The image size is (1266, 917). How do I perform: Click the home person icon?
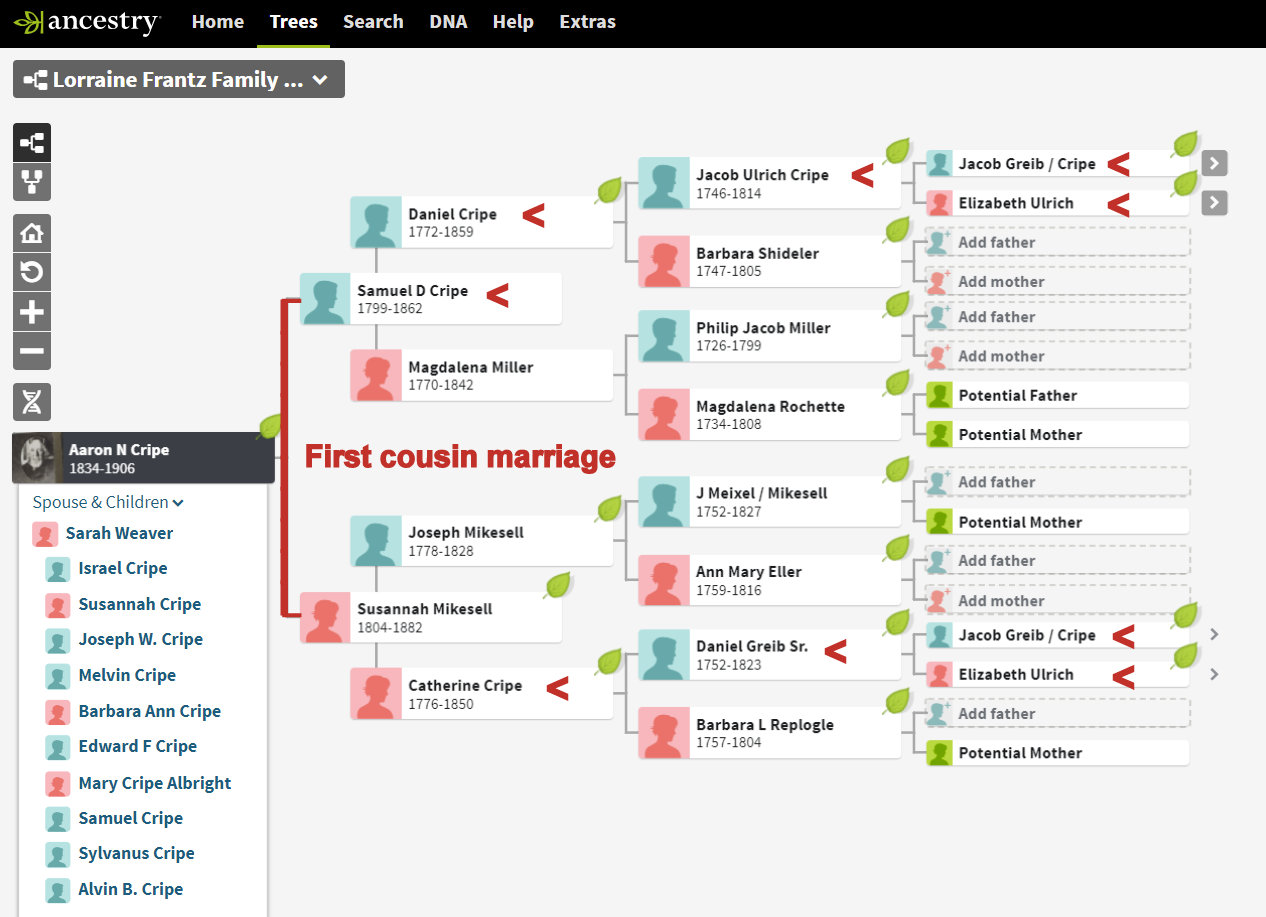[x=32, y=233]
